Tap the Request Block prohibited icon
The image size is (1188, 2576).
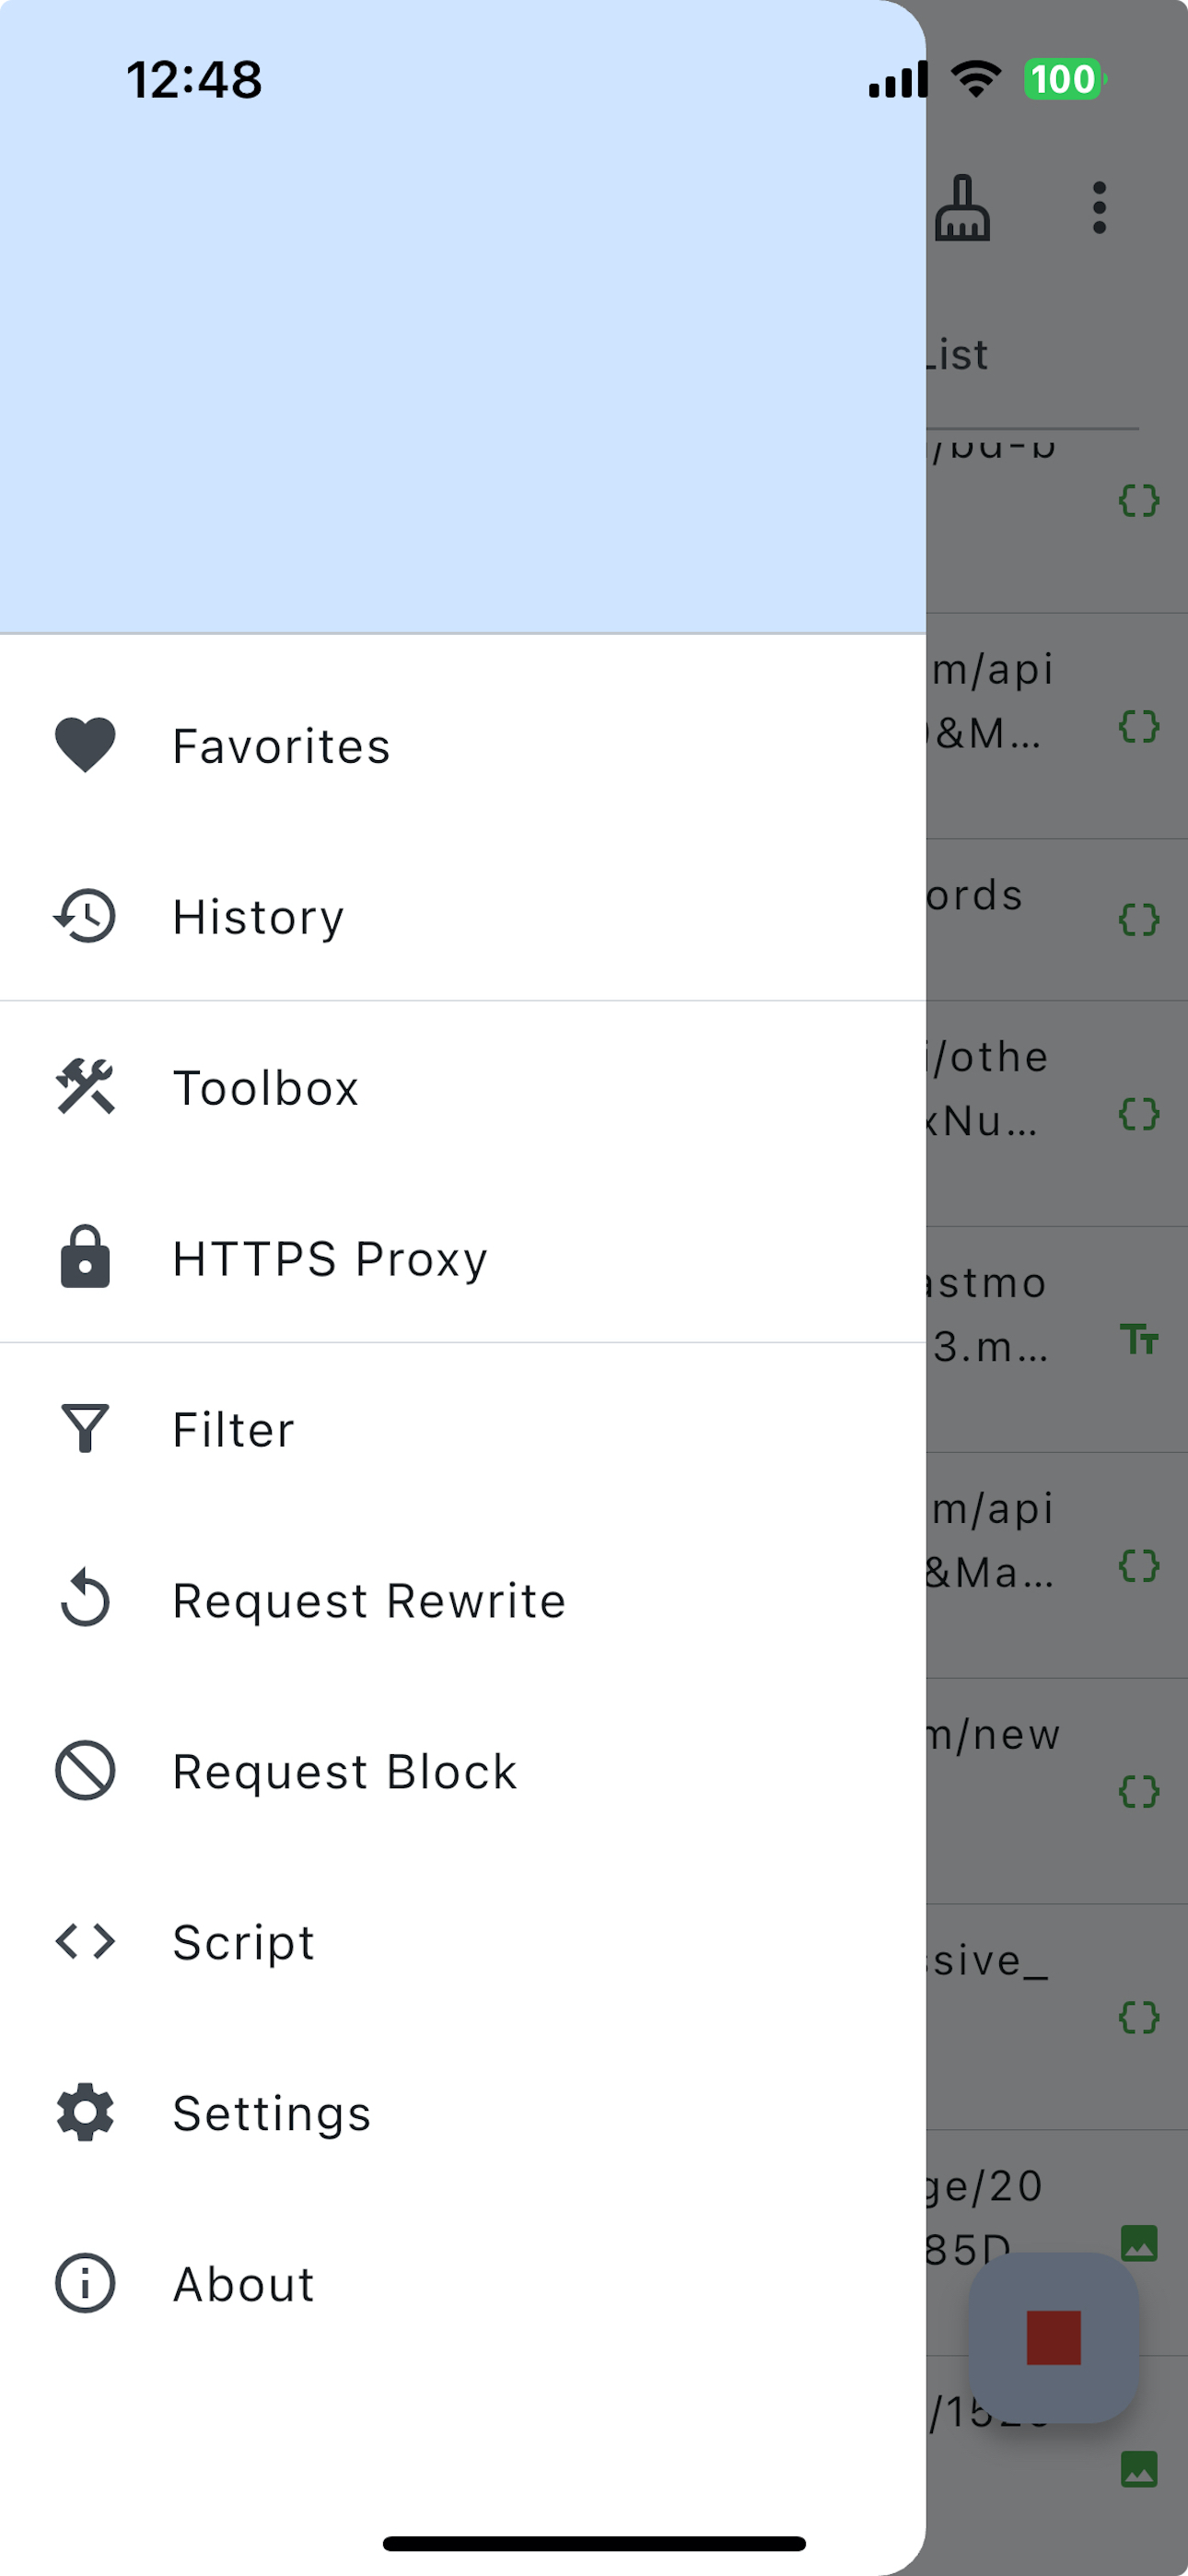click(x=85, y=1771)
